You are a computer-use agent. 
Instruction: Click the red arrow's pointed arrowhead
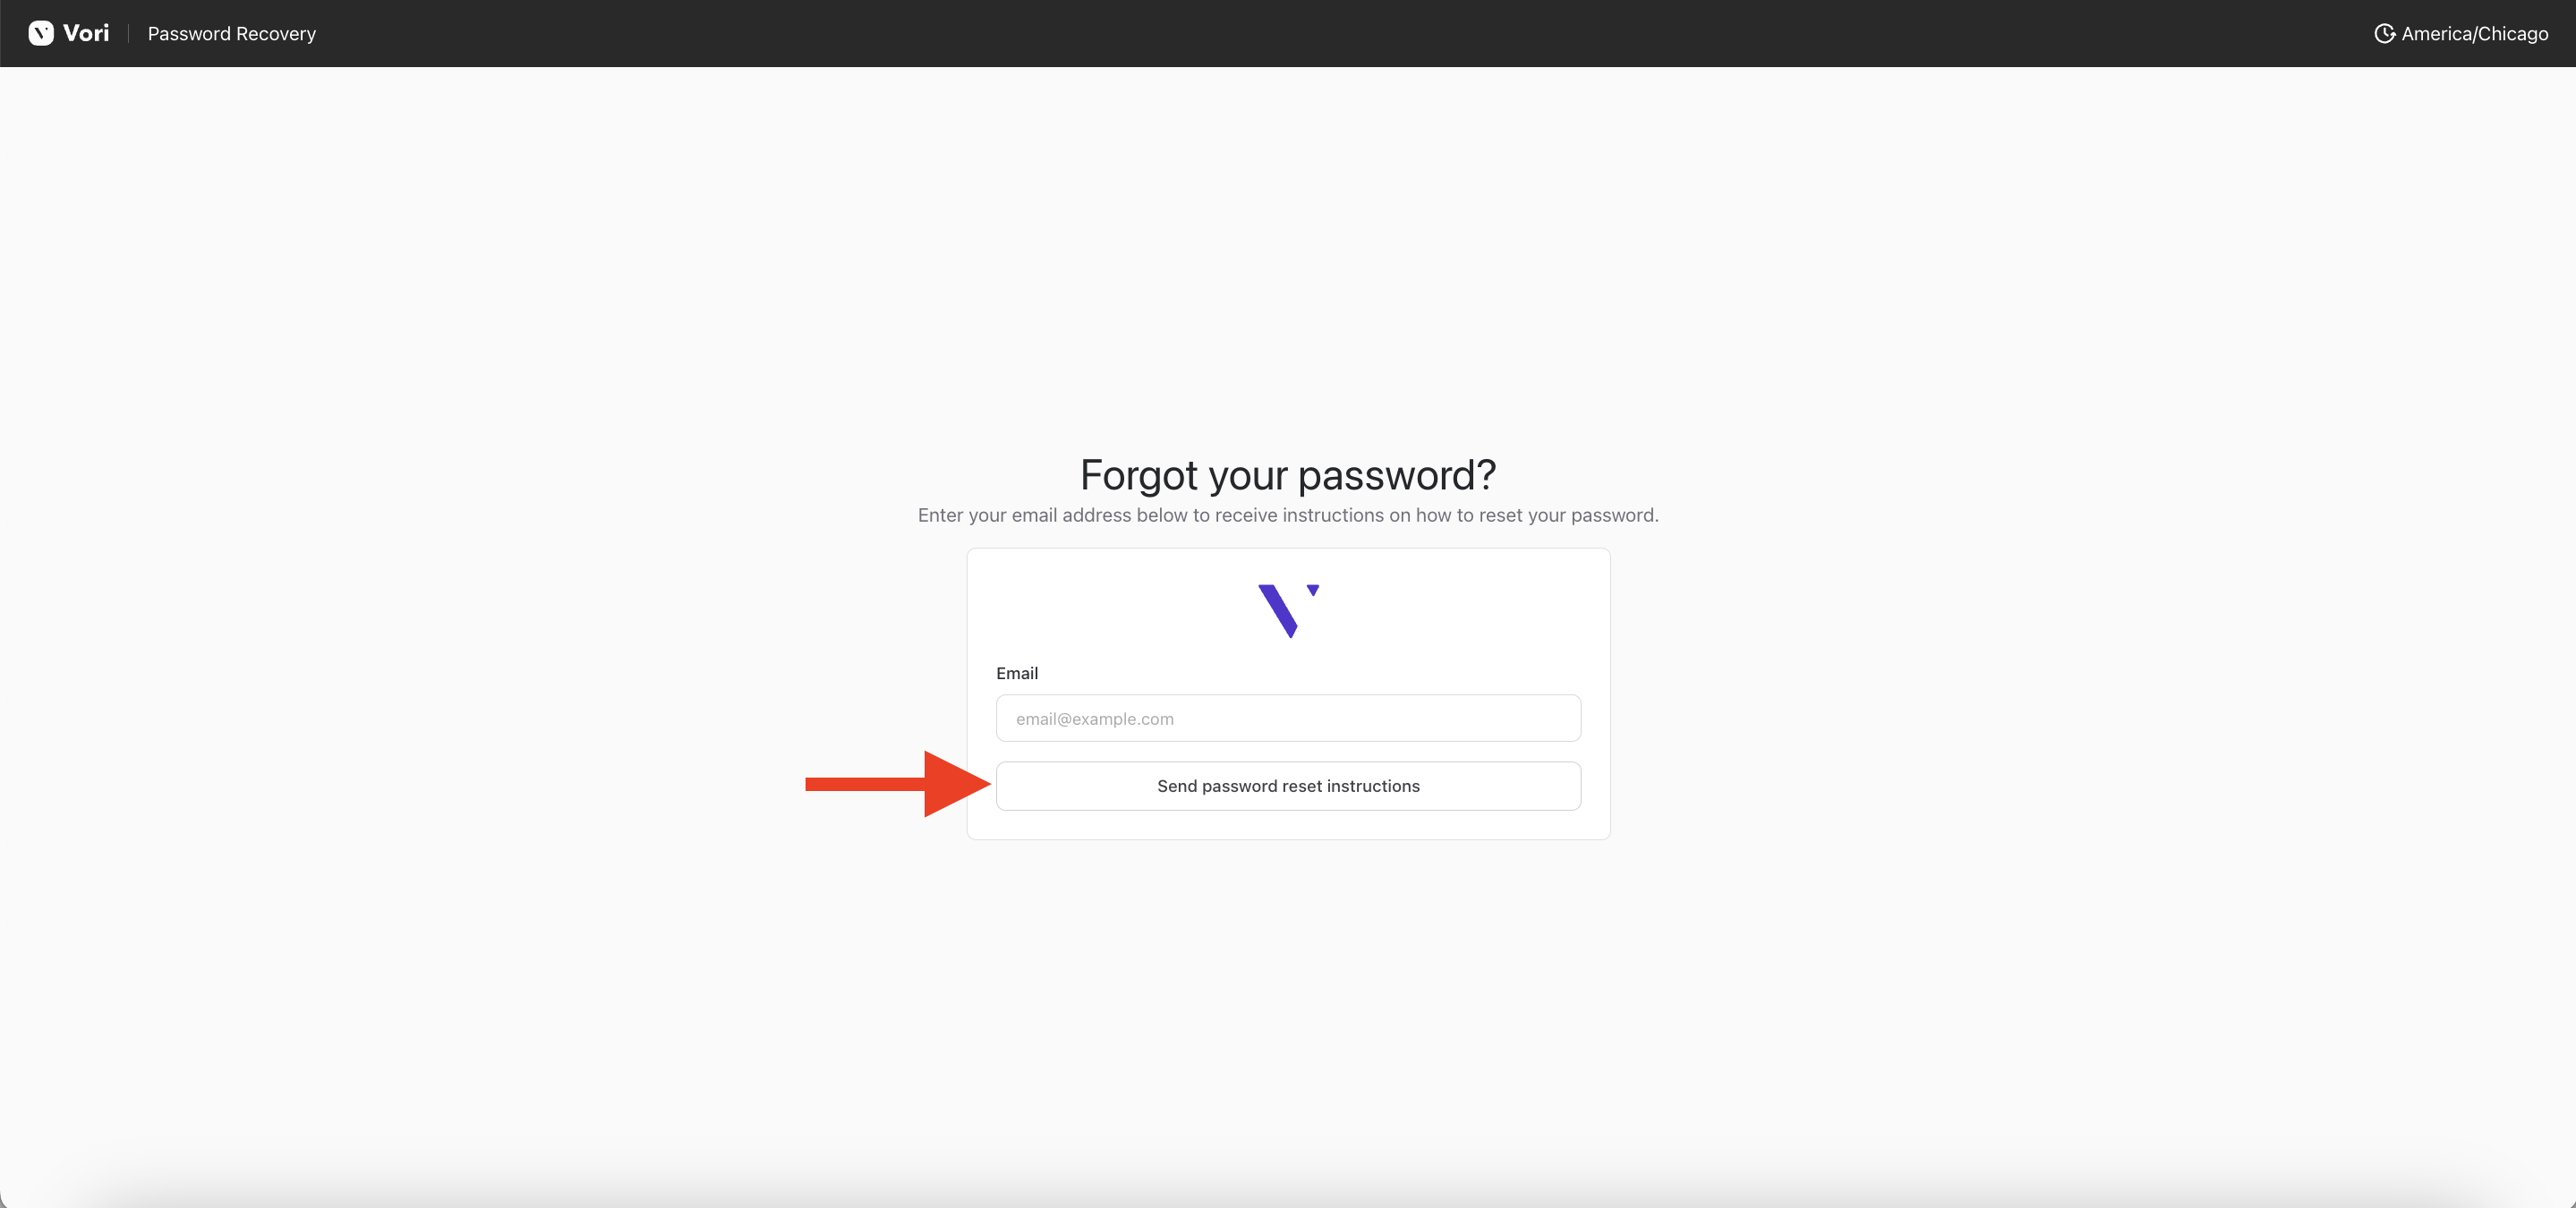point(955,784)
